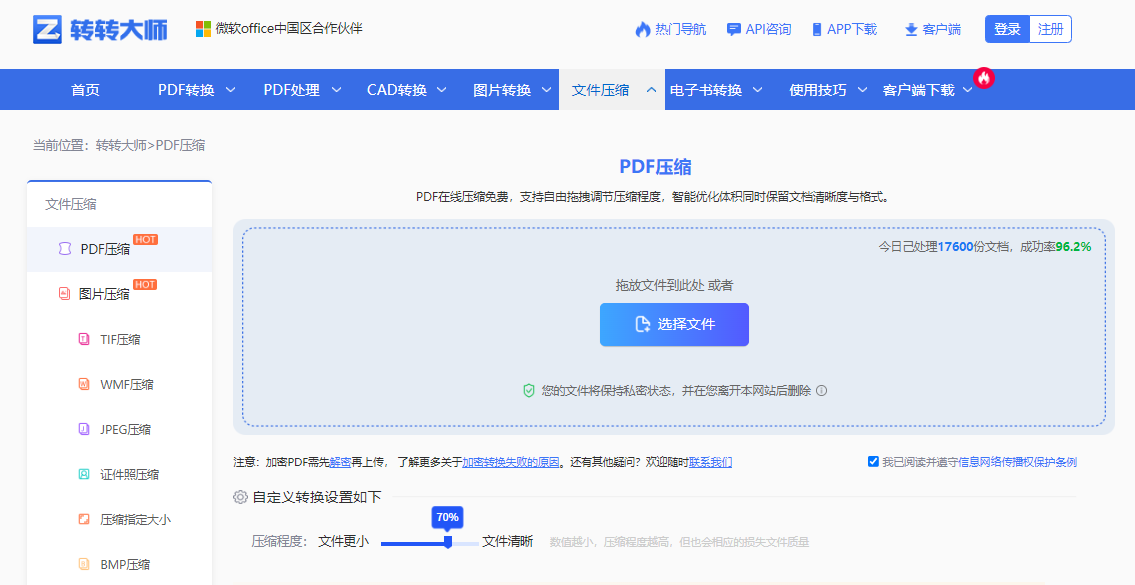Click the 拖放文件到此处 drop zone text
The width and height of the screenshot is (1135, 585).
[x=674, y=285]
